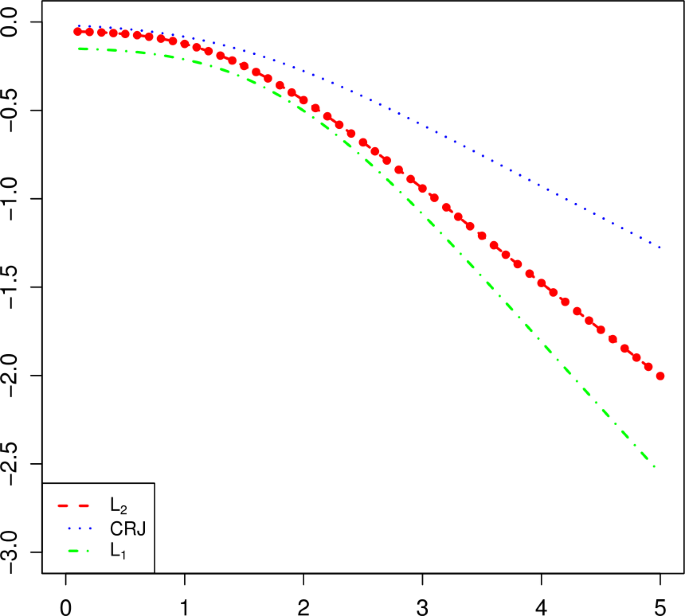Click x-axis tick label 0
This screenshot has height=616, width=685.
coord(66,603)
